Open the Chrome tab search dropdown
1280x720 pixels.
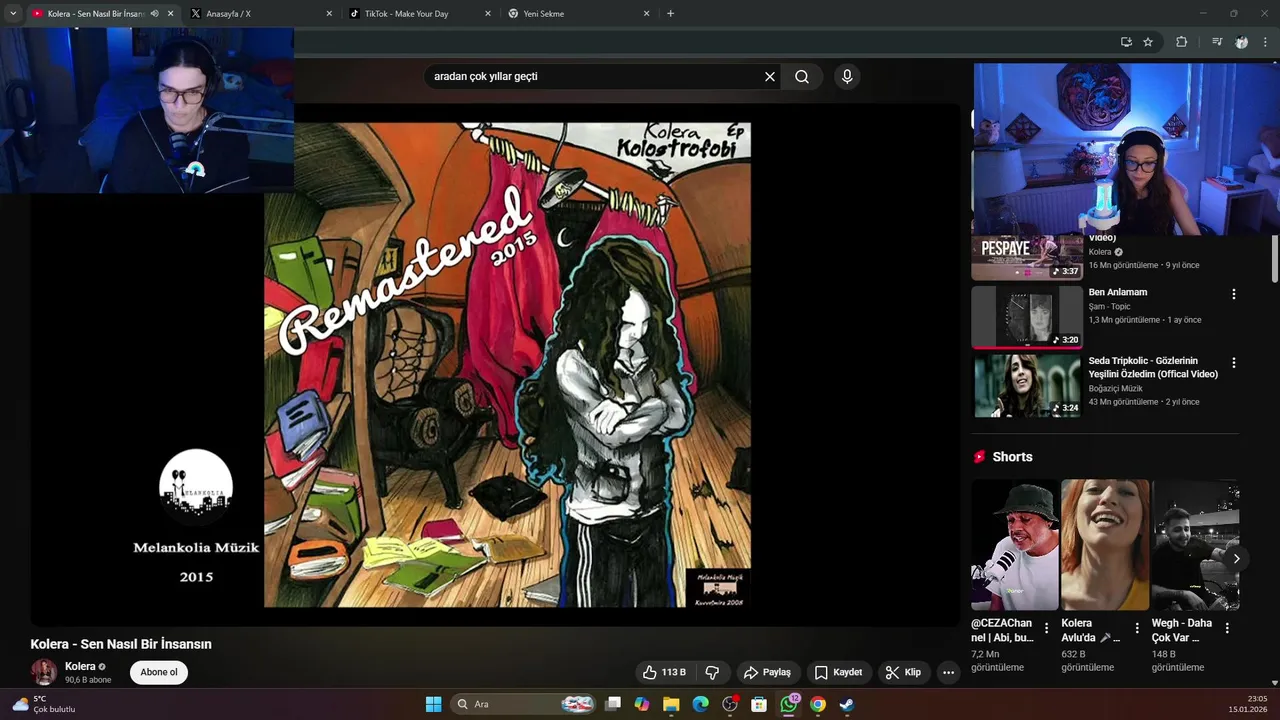click(13, 14)
